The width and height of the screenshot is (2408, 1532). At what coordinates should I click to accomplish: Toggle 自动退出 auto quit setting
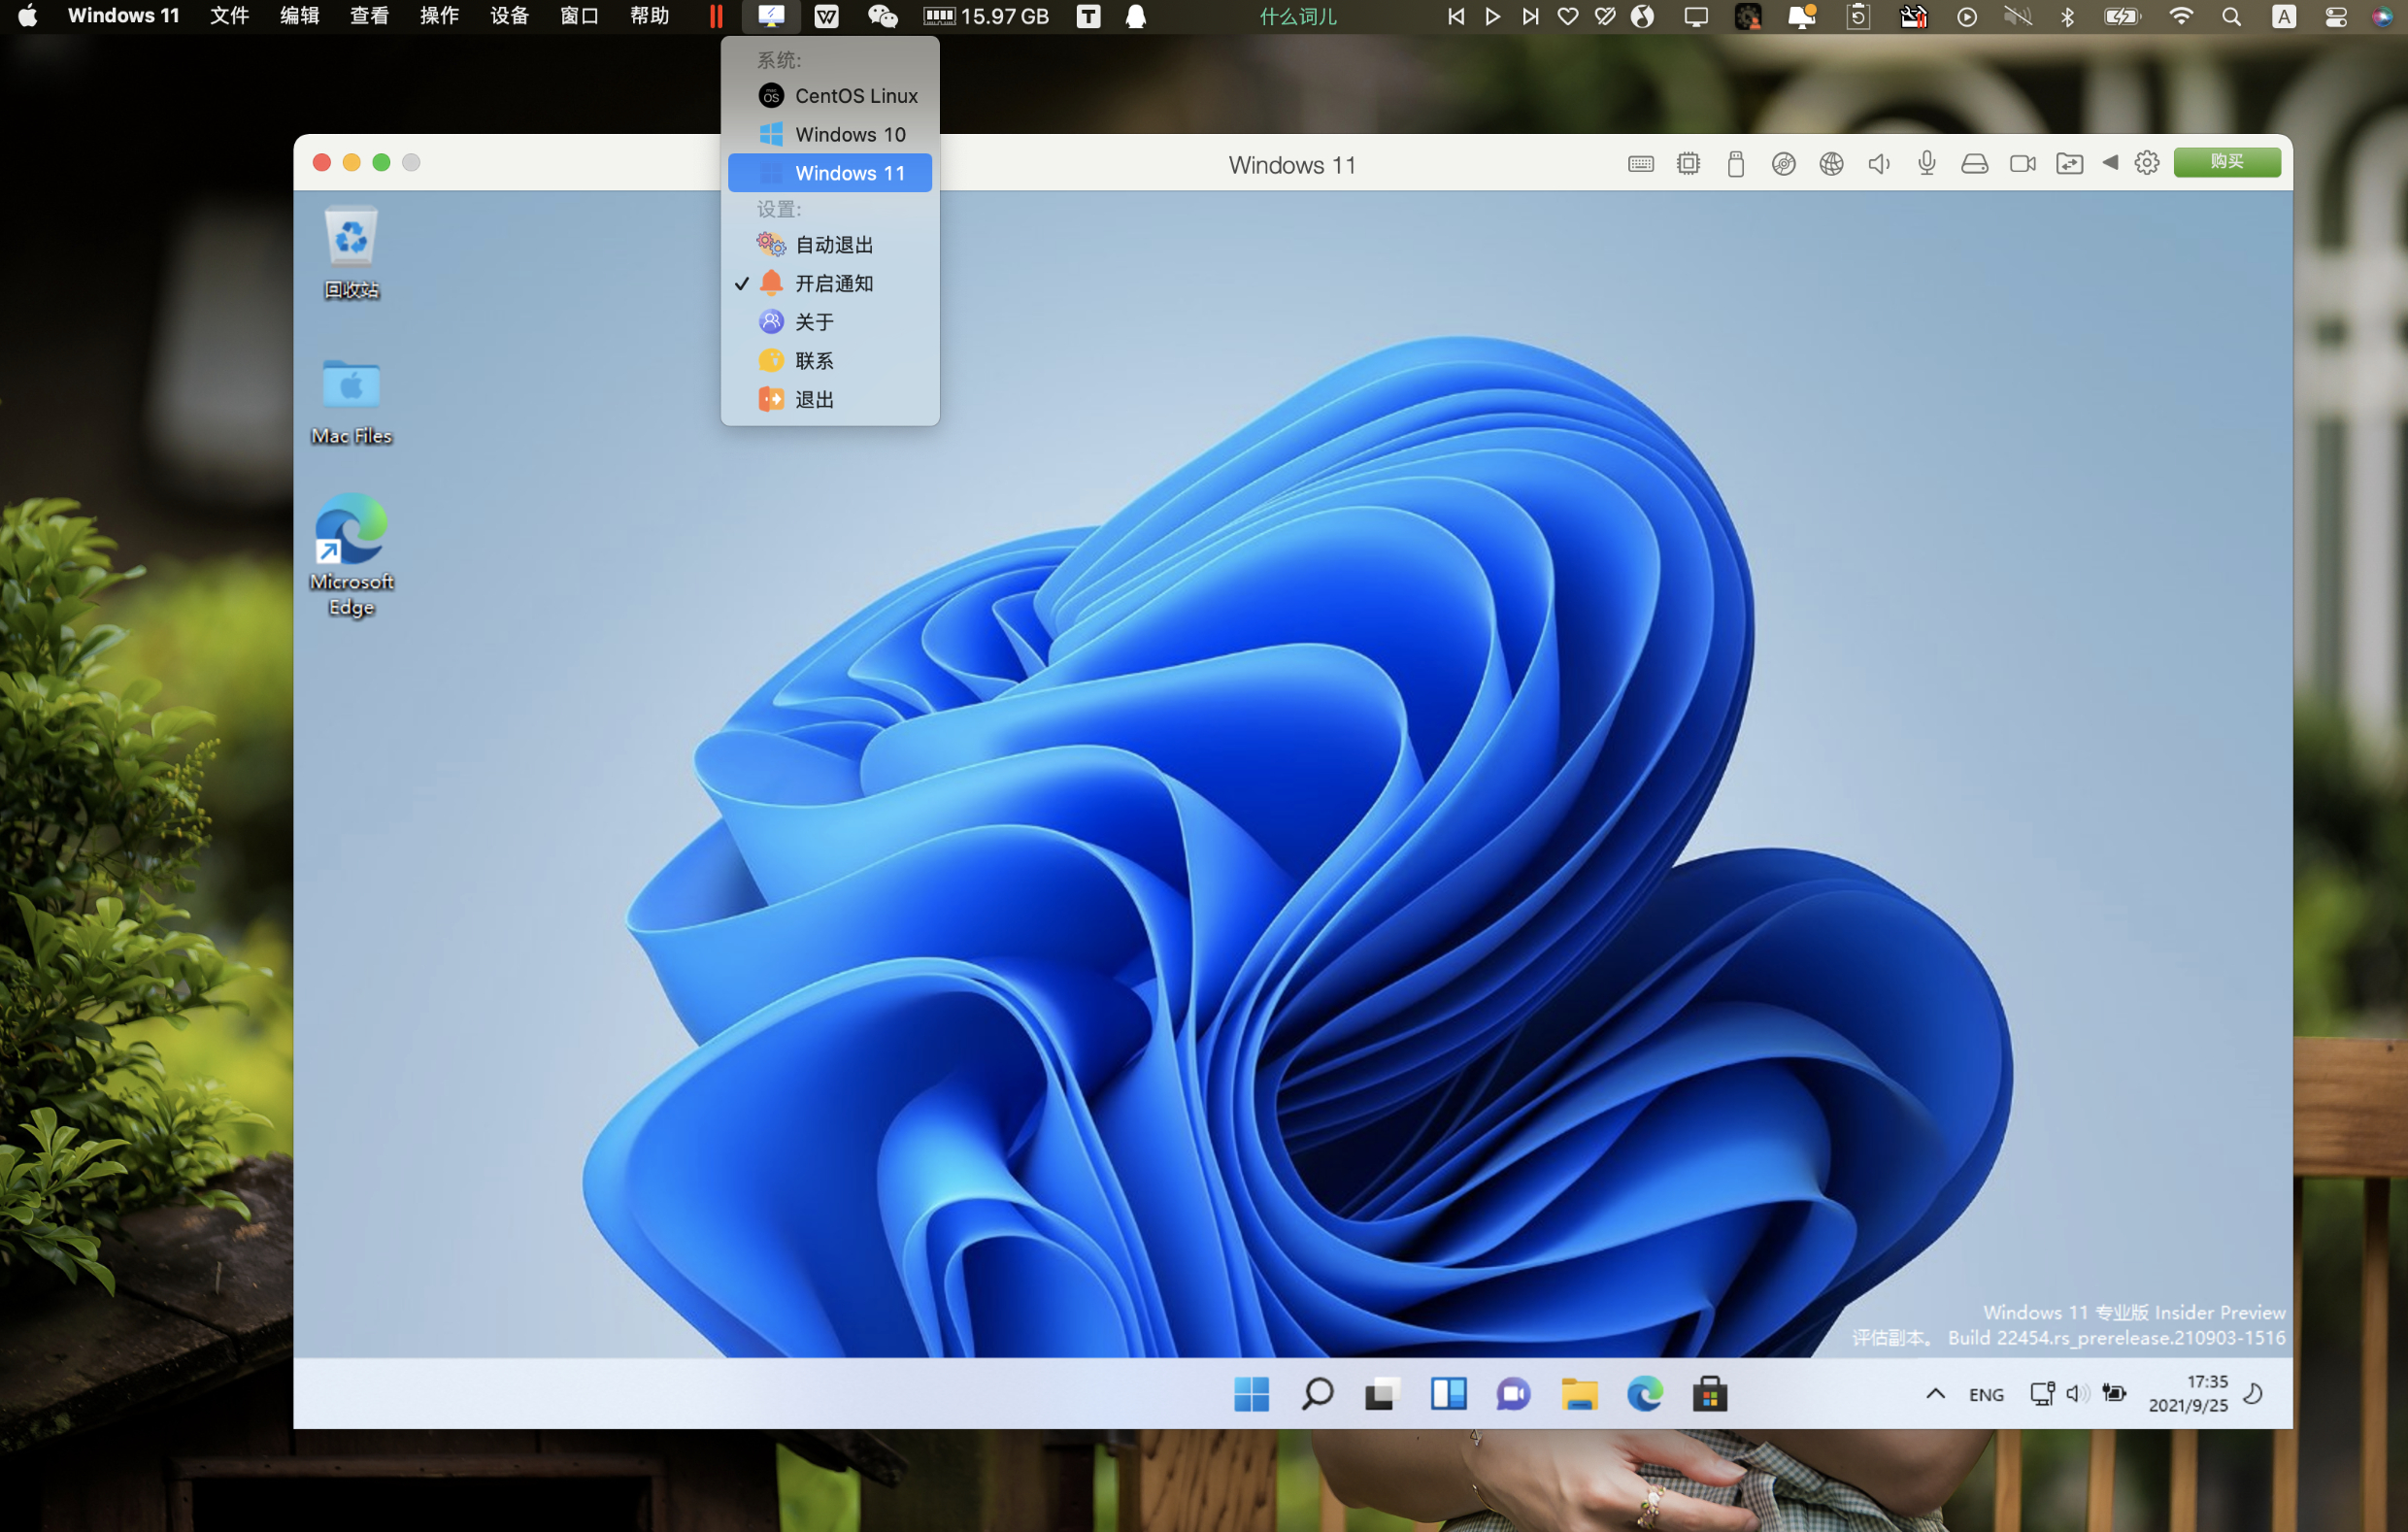pos(832,245)
